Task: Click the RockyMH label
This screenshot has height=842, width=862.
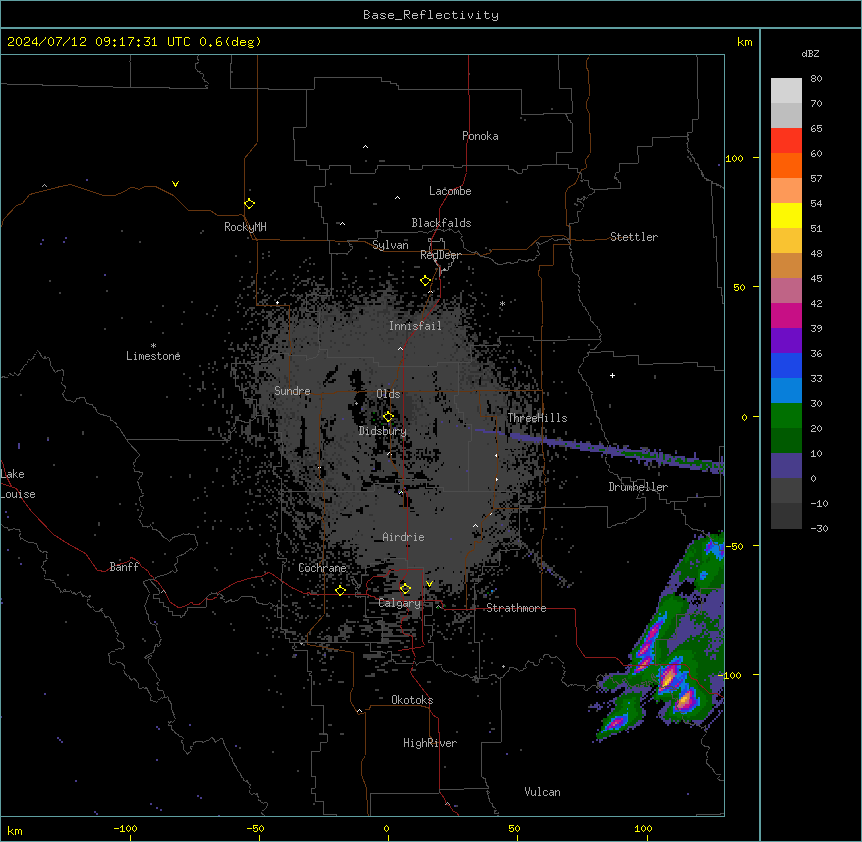Action: pyautogui.click(x=245, y=227)
